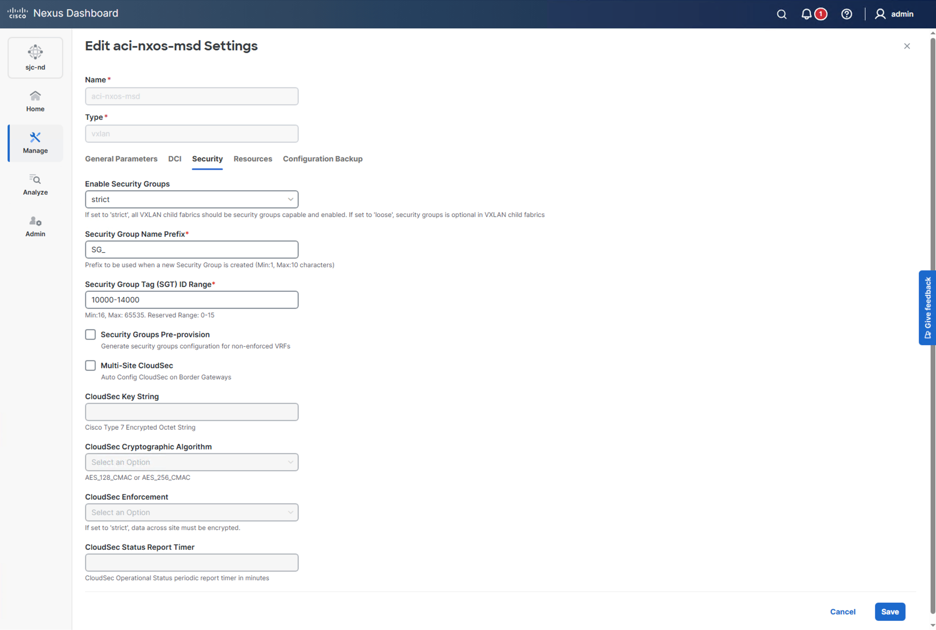936x630 pixels.
Task: Click the 'Edit aci-nxos-msd Settings' heading
Action: [x=171, y=46]
